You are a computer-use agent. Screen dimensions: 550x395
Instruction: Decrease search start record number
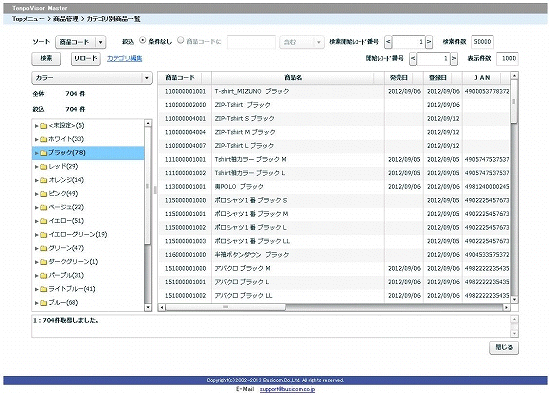388,42
